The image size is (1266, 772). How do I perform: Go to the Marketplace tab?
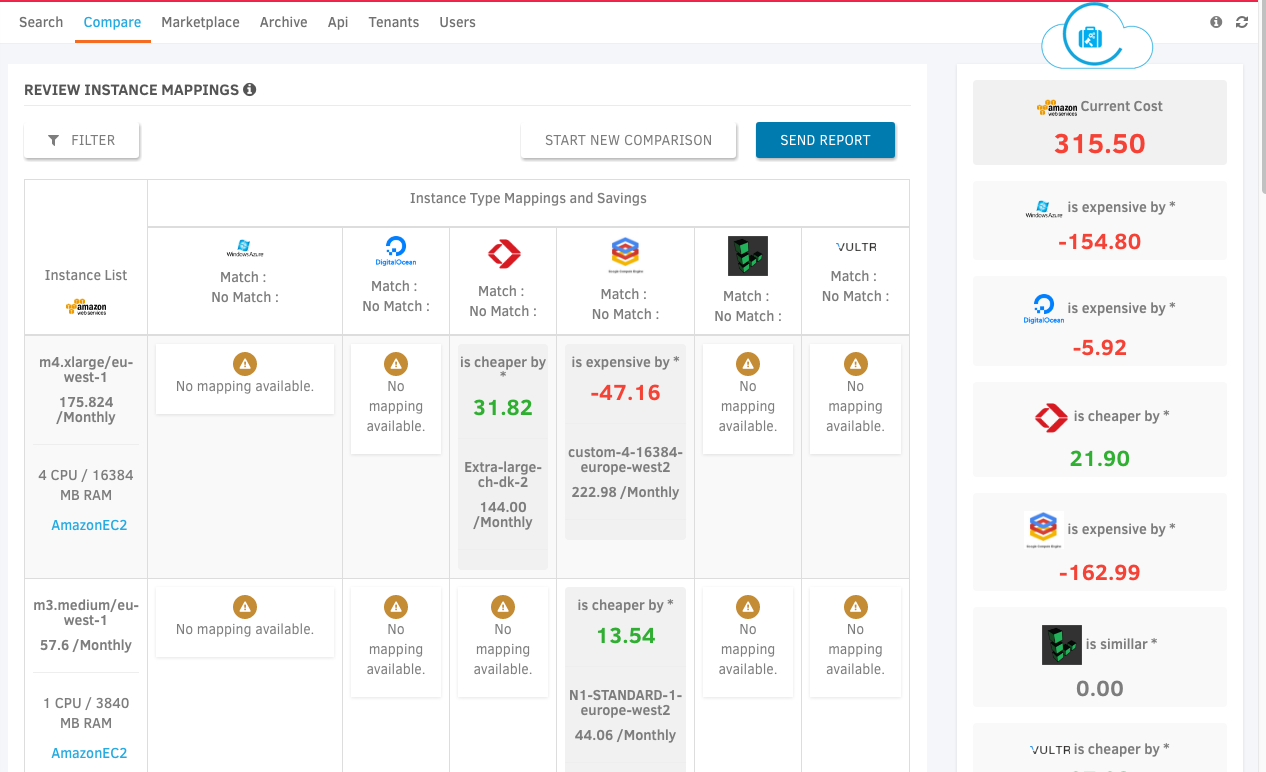coord(200,22)
